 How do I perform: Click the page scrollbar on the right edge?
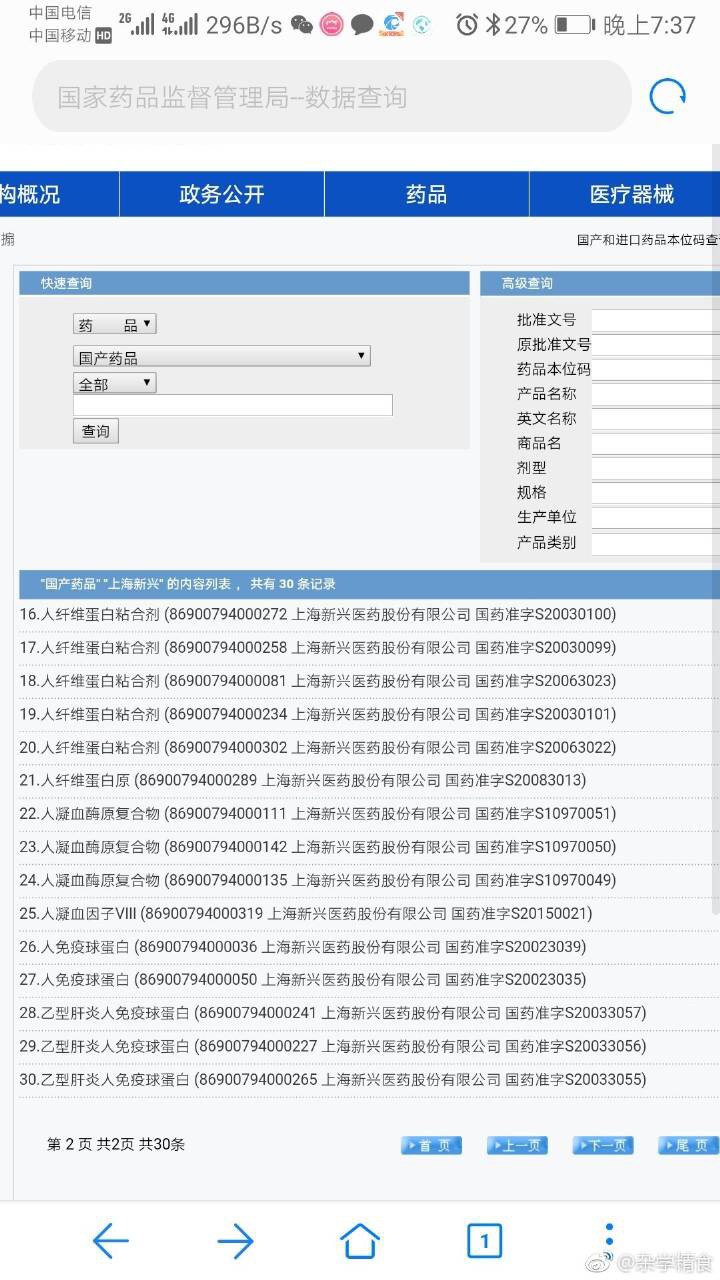tap(715, 530)
